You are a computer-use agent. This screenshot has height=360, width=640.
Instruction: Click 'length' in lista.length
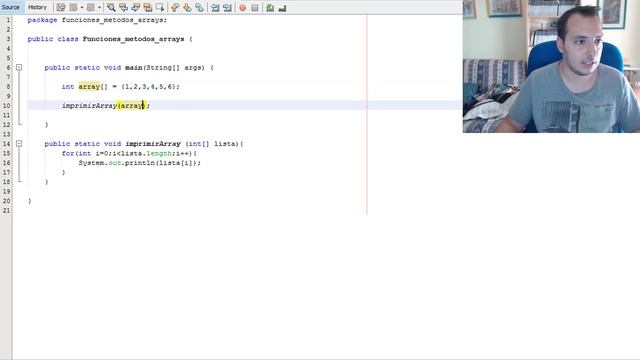point(159,153)
